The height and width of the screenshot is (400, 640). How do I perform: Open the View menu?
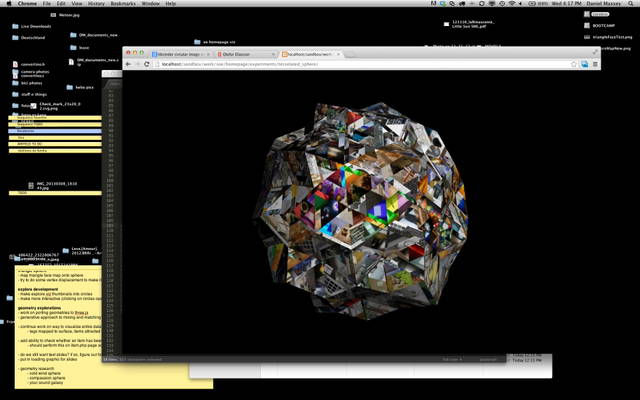[x=77, y=3]
